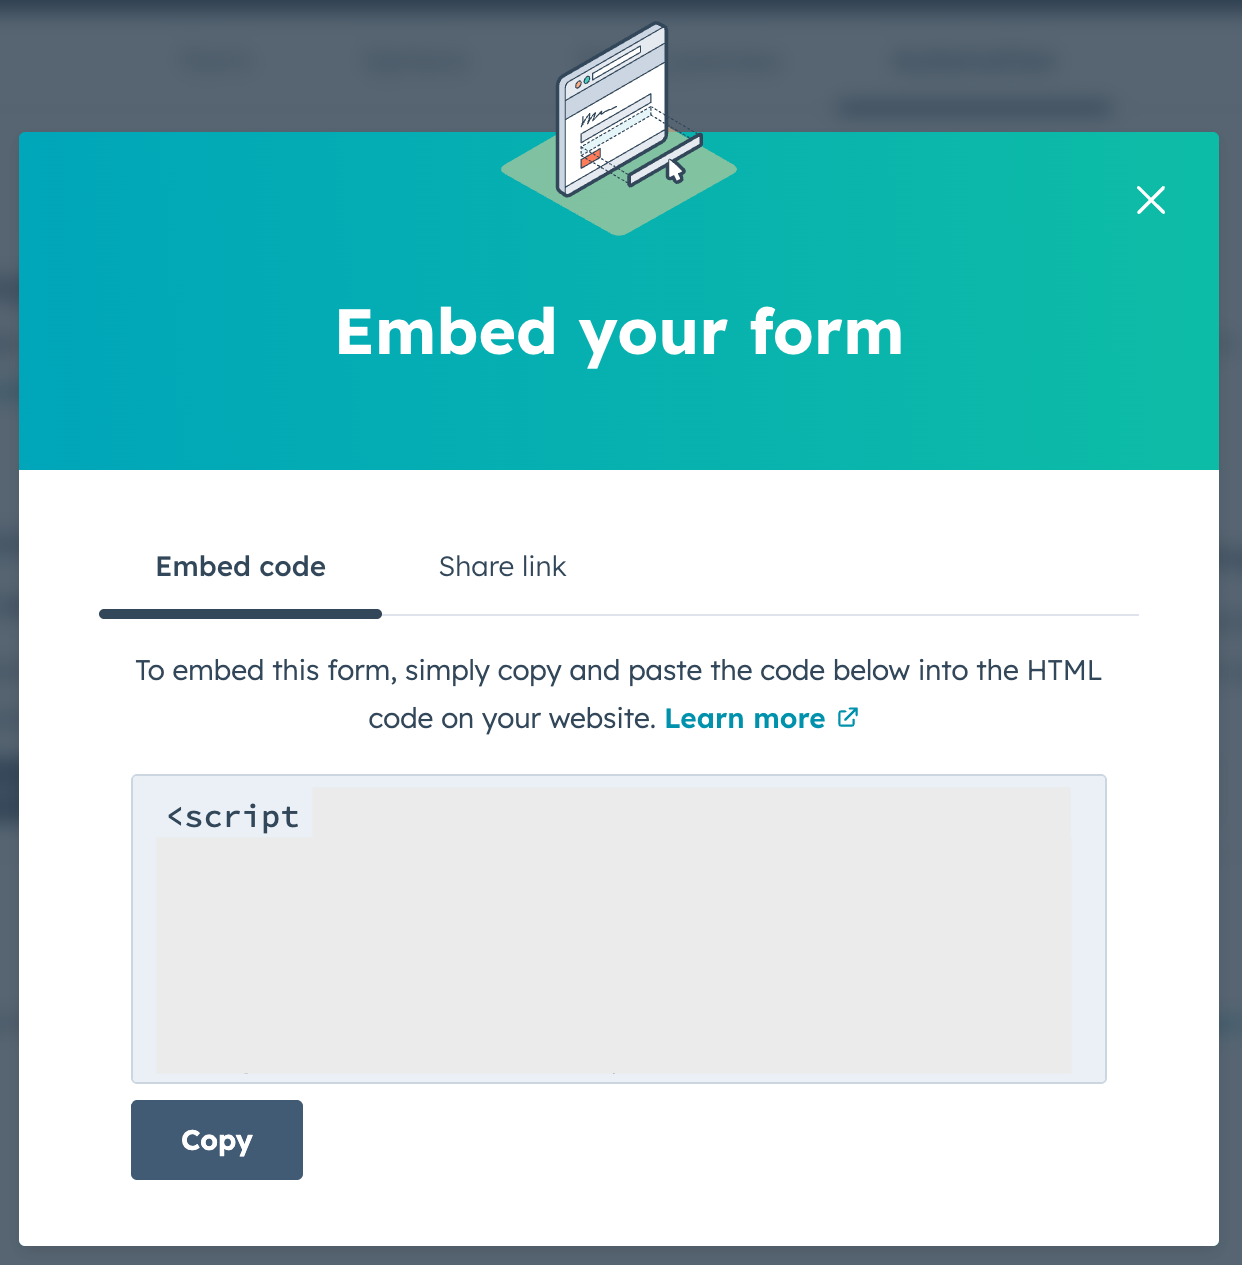
Task: Click the Embed your form title
Action: pos(620,332)
